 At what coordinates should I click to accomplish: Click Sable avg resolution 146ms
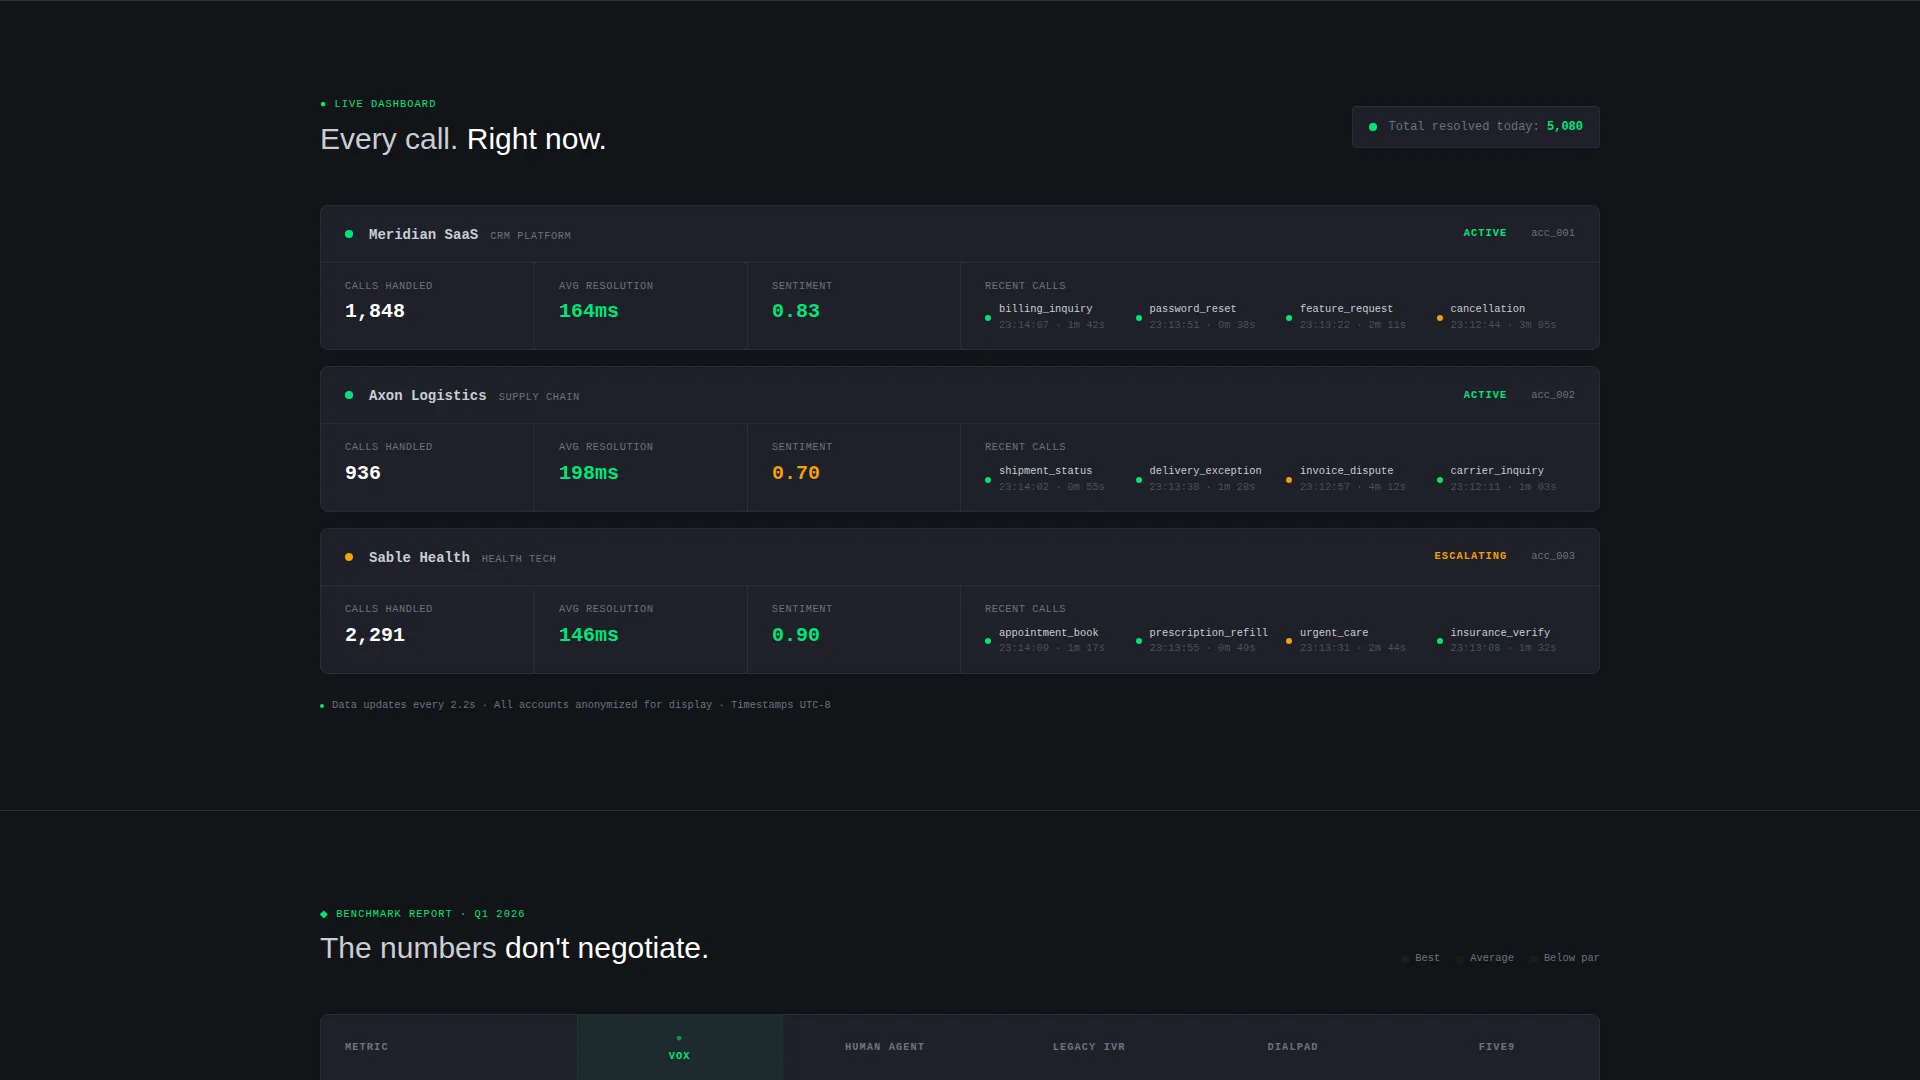[x=588, y=635]
